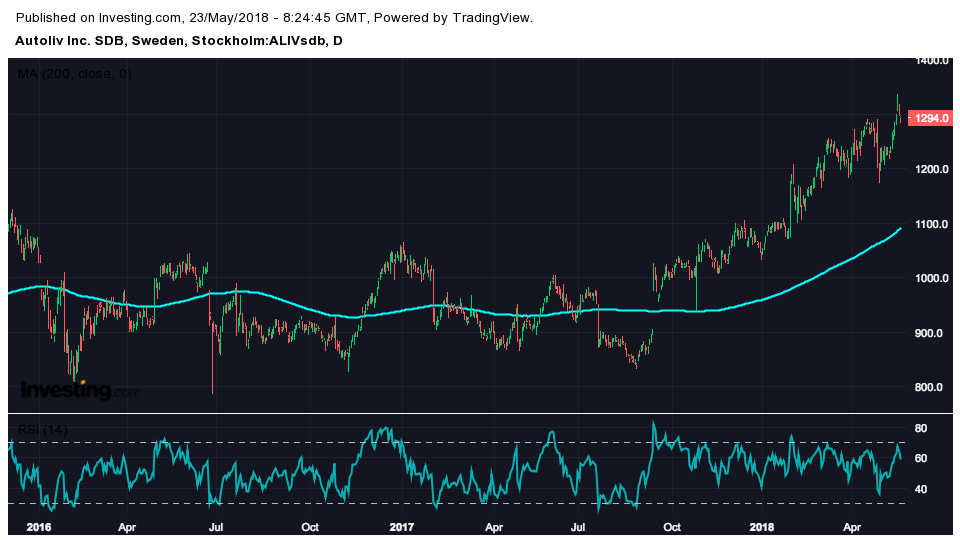The image size is (960, 540).
Task: Click the 900.0 price axis label
Action: [x=929, y=333]
